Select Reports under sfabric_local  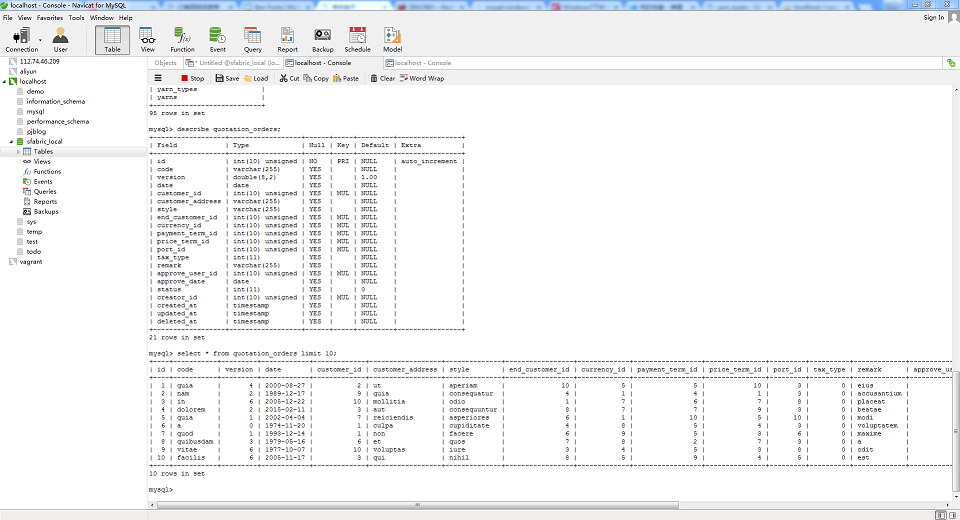coord(45,202)
